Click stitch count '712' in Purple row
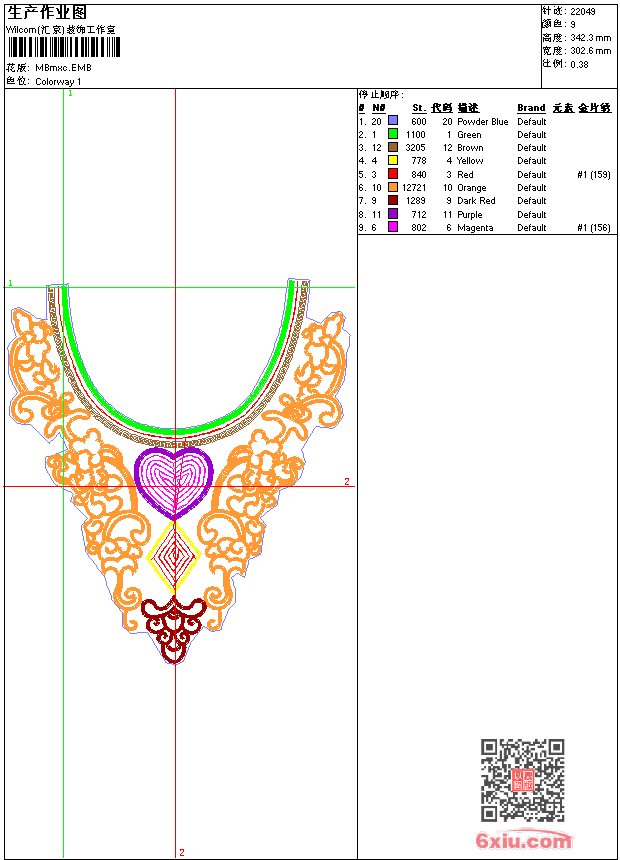Viewport: 620px width, 860px height. (419, 214)
